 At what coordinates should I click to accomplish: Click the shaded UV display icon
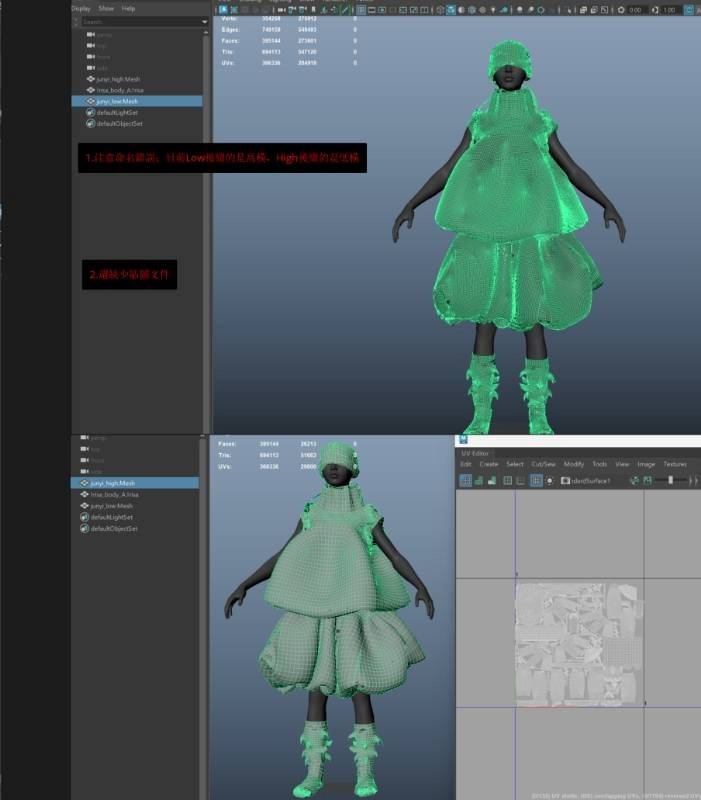tap(480, 481)
